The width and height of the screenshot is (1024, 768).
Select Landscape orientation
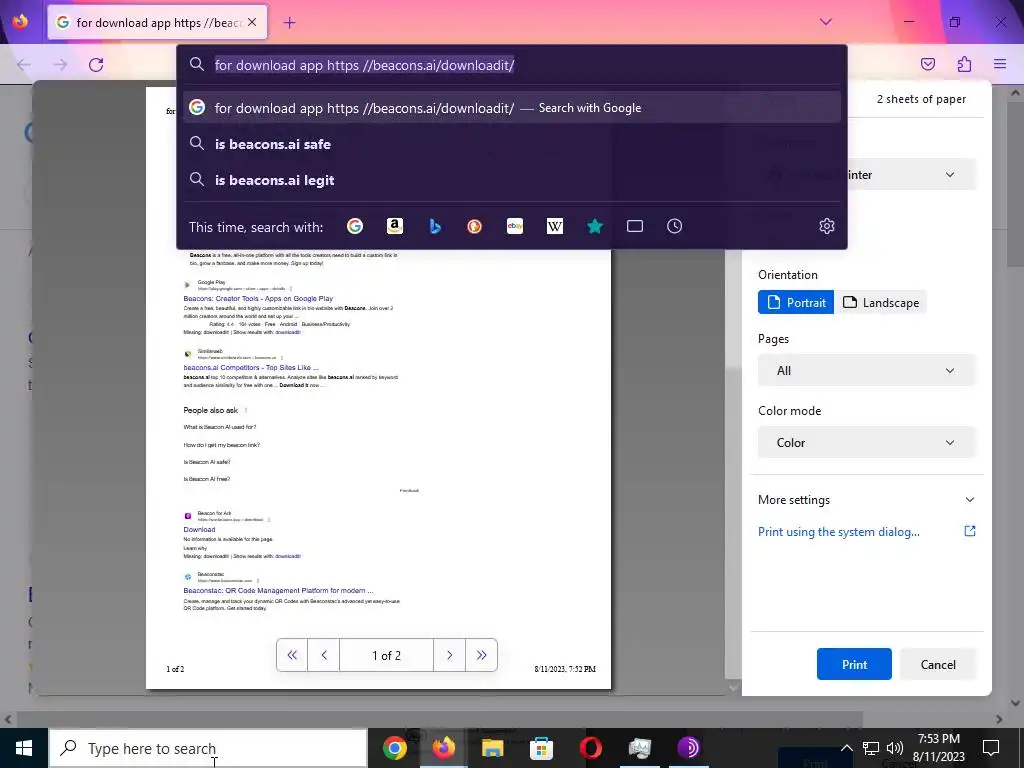(880, 302)
